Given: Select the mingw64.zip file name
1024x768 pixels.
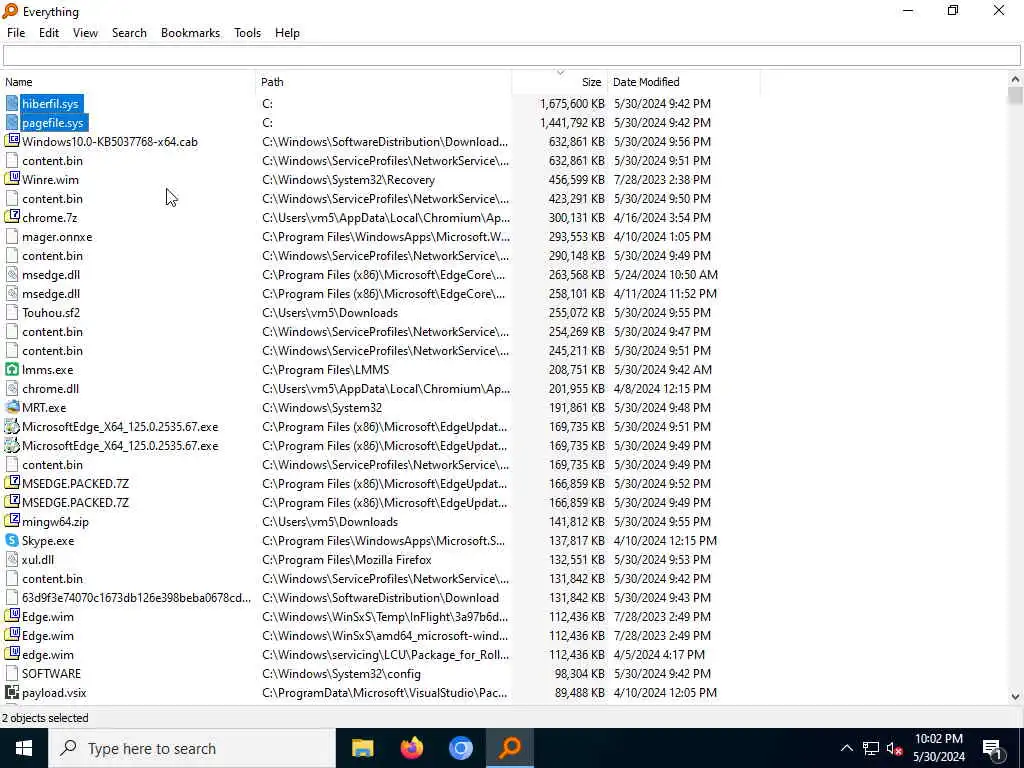Looking at the screenshot, I should tap(56, 521).
